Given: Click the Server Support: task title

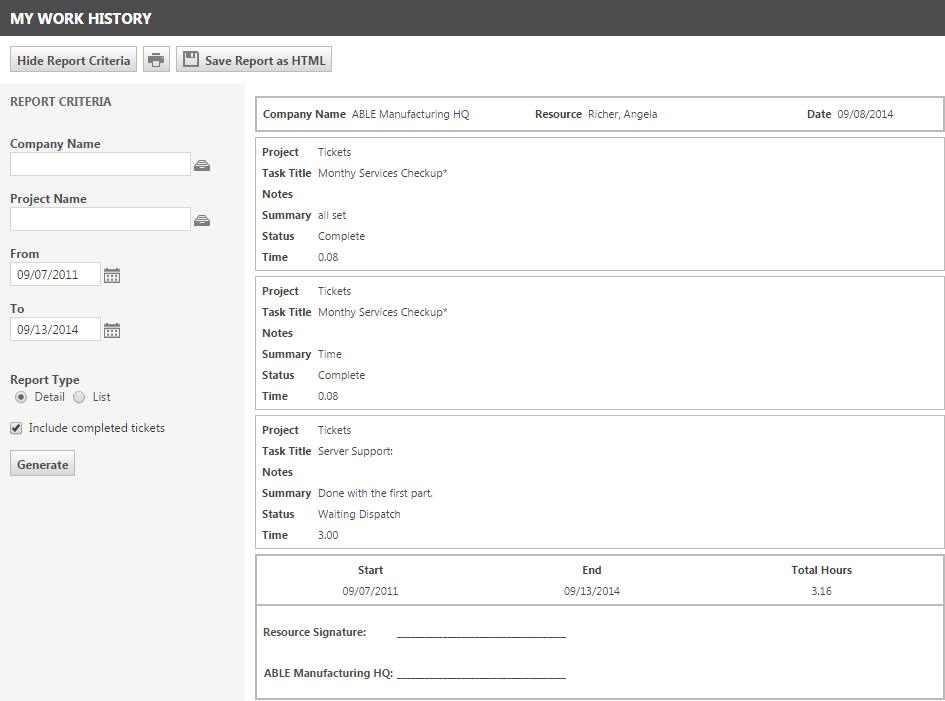Looking at the screenshot, I should (x=356, y=451).
